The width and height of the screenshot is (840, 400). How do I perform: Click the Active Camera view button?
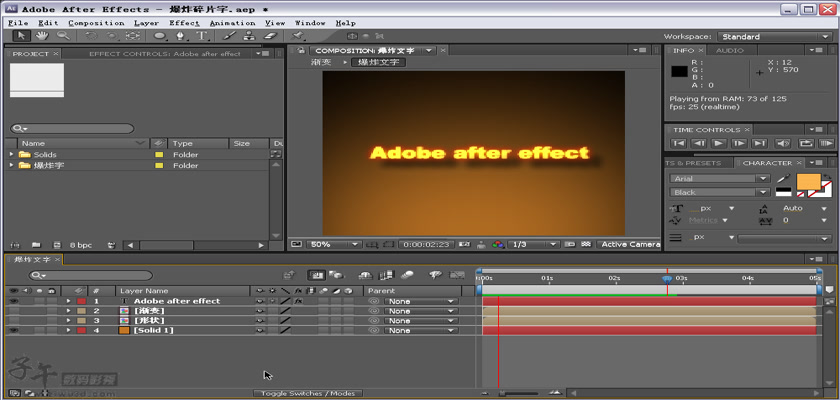point(630,244)
